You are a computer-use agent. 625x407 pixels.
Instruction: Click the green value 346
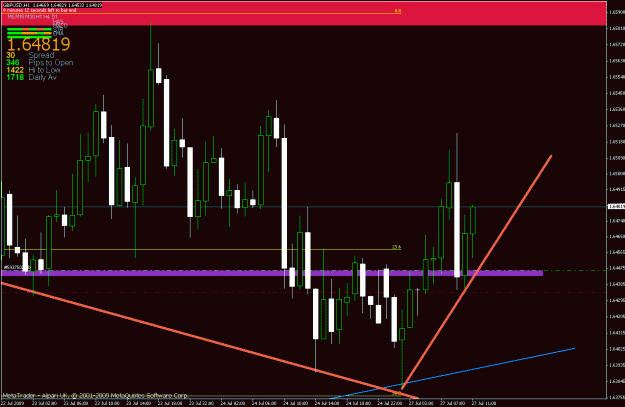point(13,63)
